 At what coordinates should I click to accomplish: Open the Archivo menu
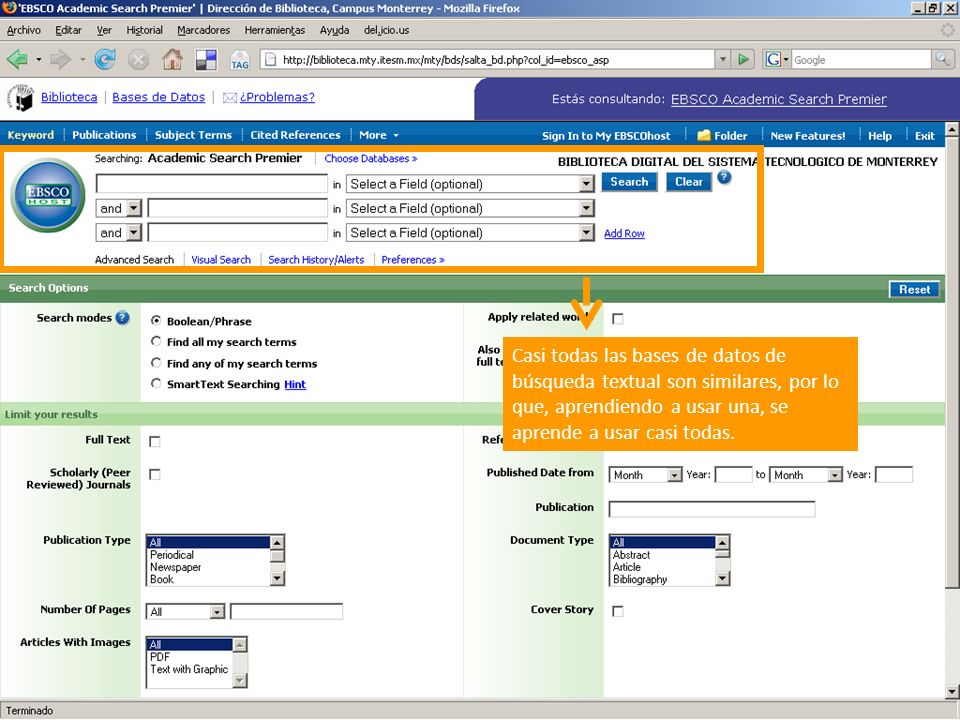click(x=23, y=30)
